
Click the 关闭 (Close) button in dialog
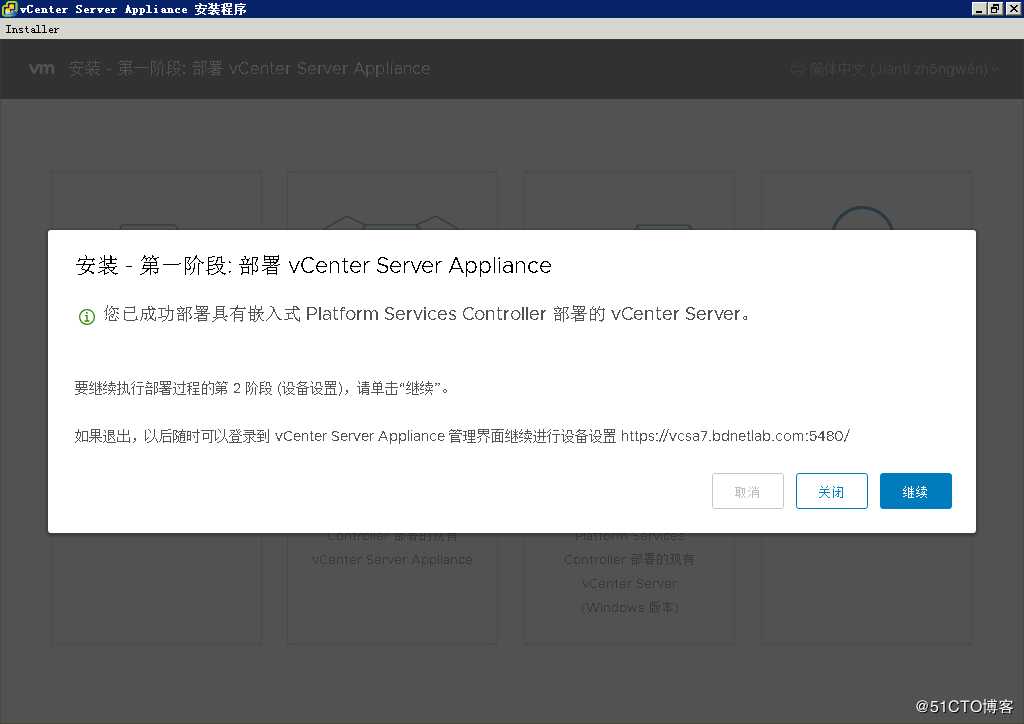coord(831,491)
